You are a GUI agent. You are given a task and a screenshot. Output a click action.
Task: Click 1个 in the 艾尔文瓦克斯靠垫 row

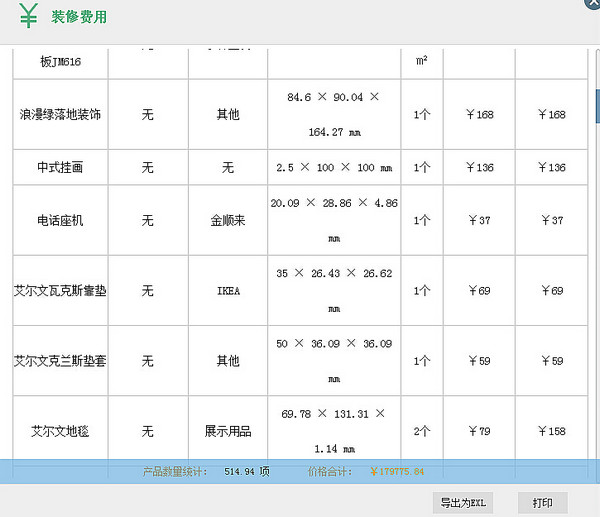click(x=422, y=290)
